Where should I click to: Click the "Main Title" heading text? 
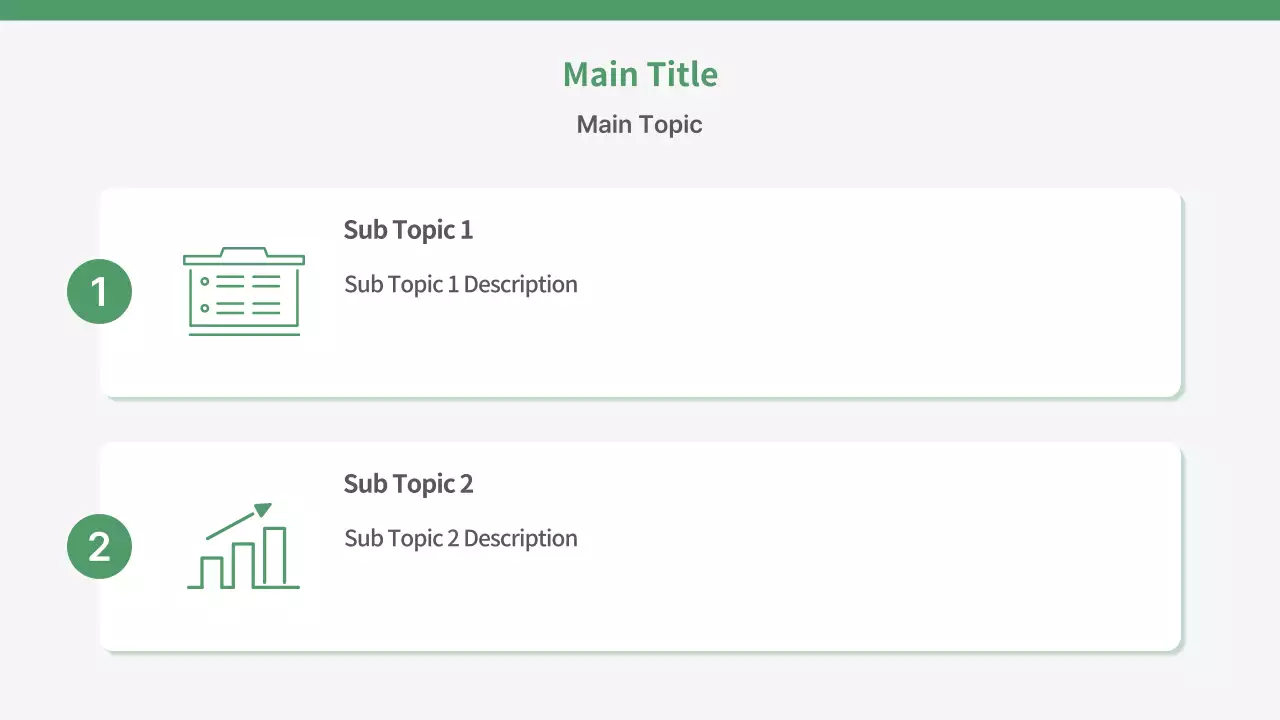640,75
